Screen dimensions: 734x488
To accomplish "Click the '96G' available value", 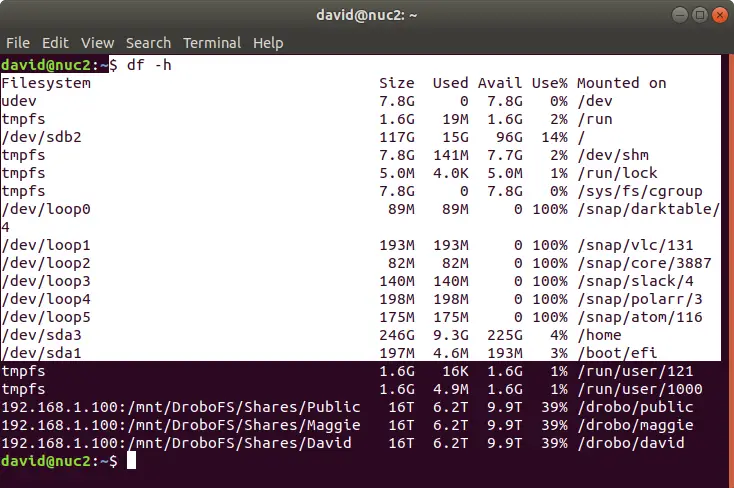I will 509,137.
